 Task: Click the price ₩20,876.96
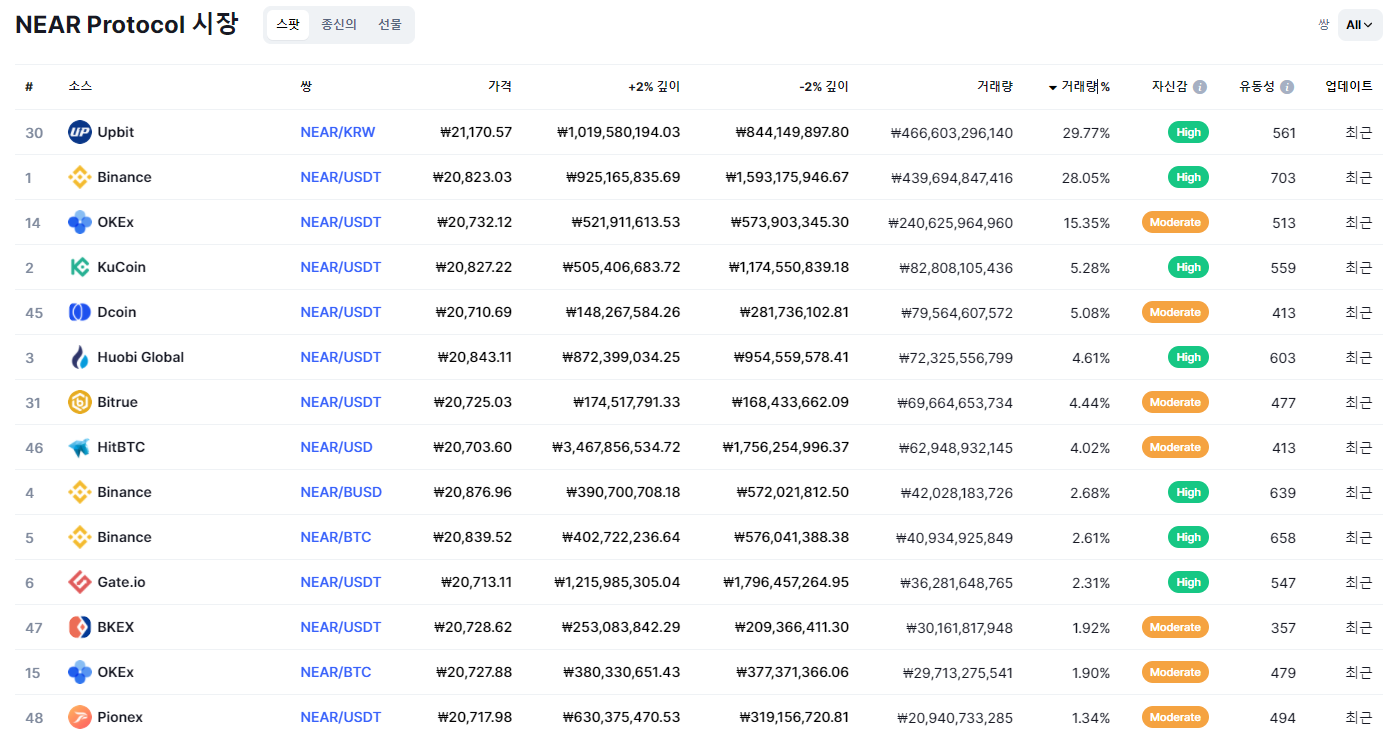[472, 492]
